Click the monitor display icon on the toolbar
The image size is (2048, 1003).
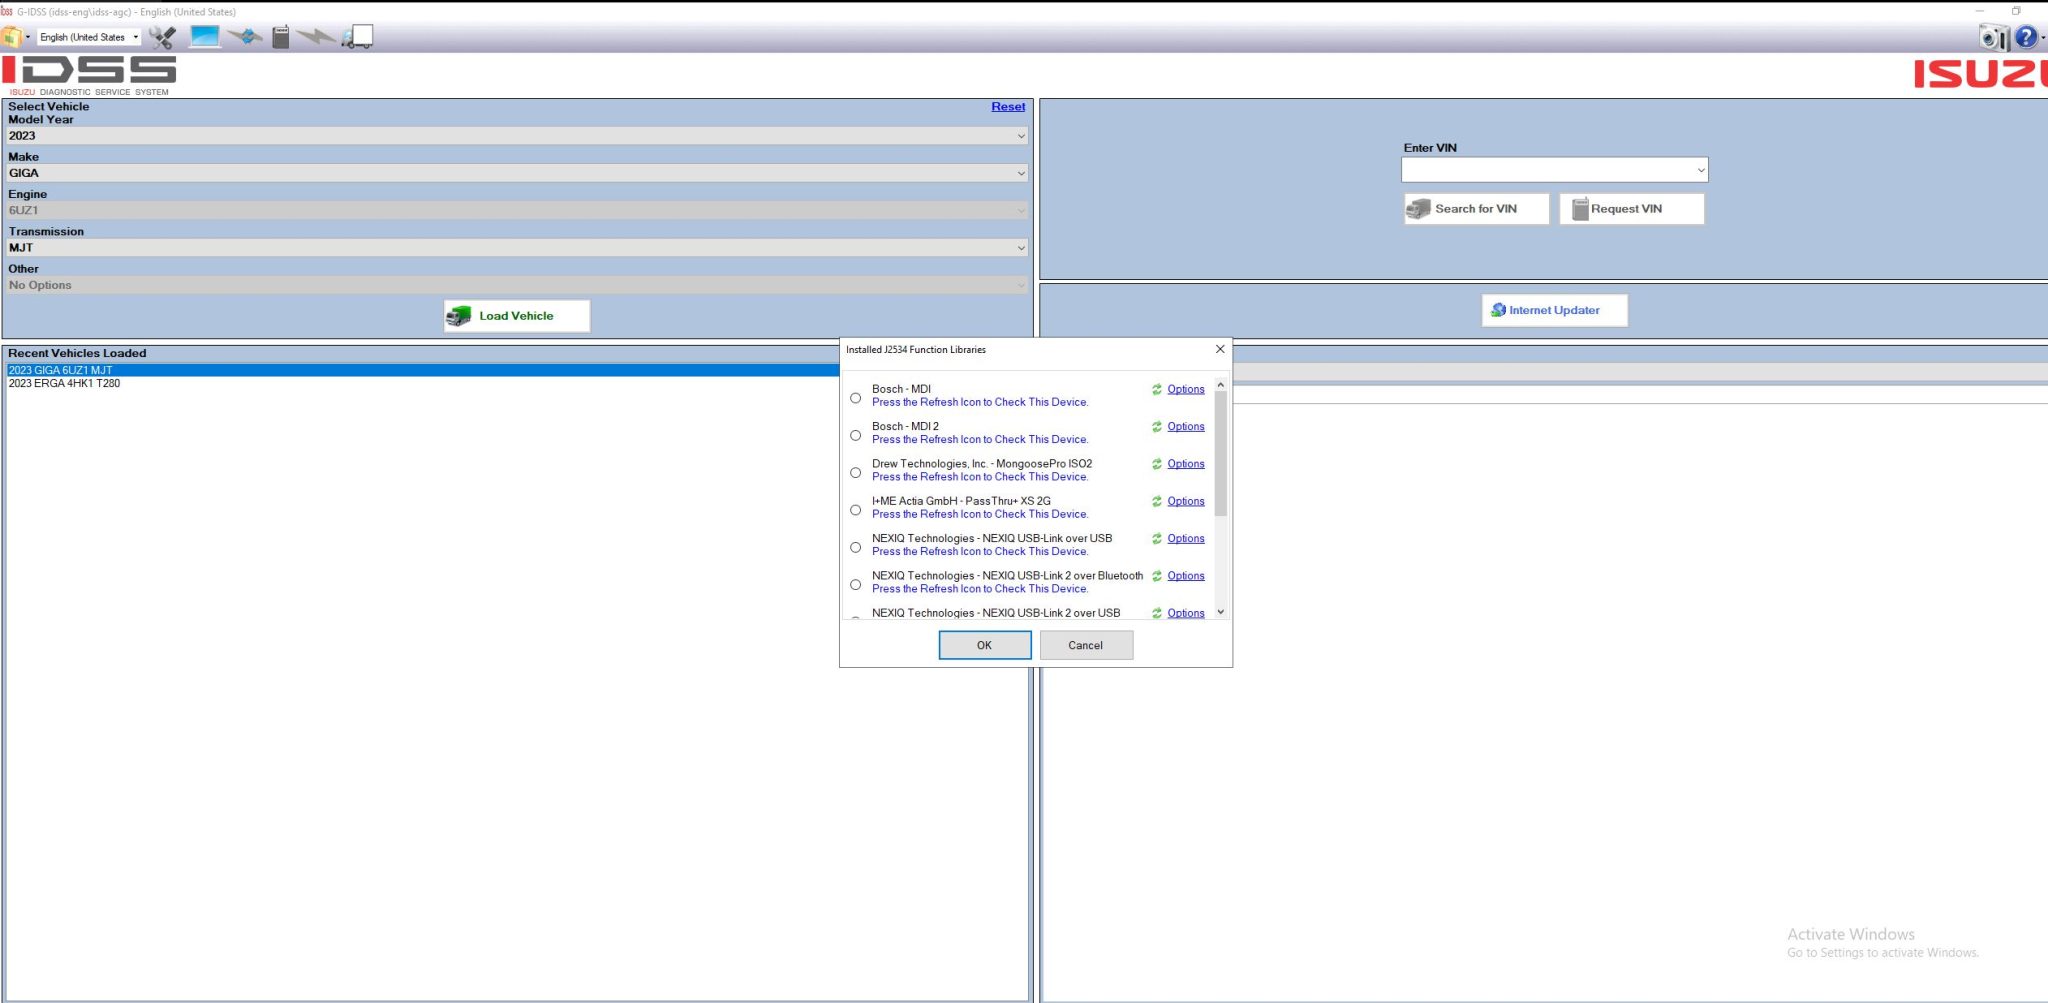(x=204, y=36)
